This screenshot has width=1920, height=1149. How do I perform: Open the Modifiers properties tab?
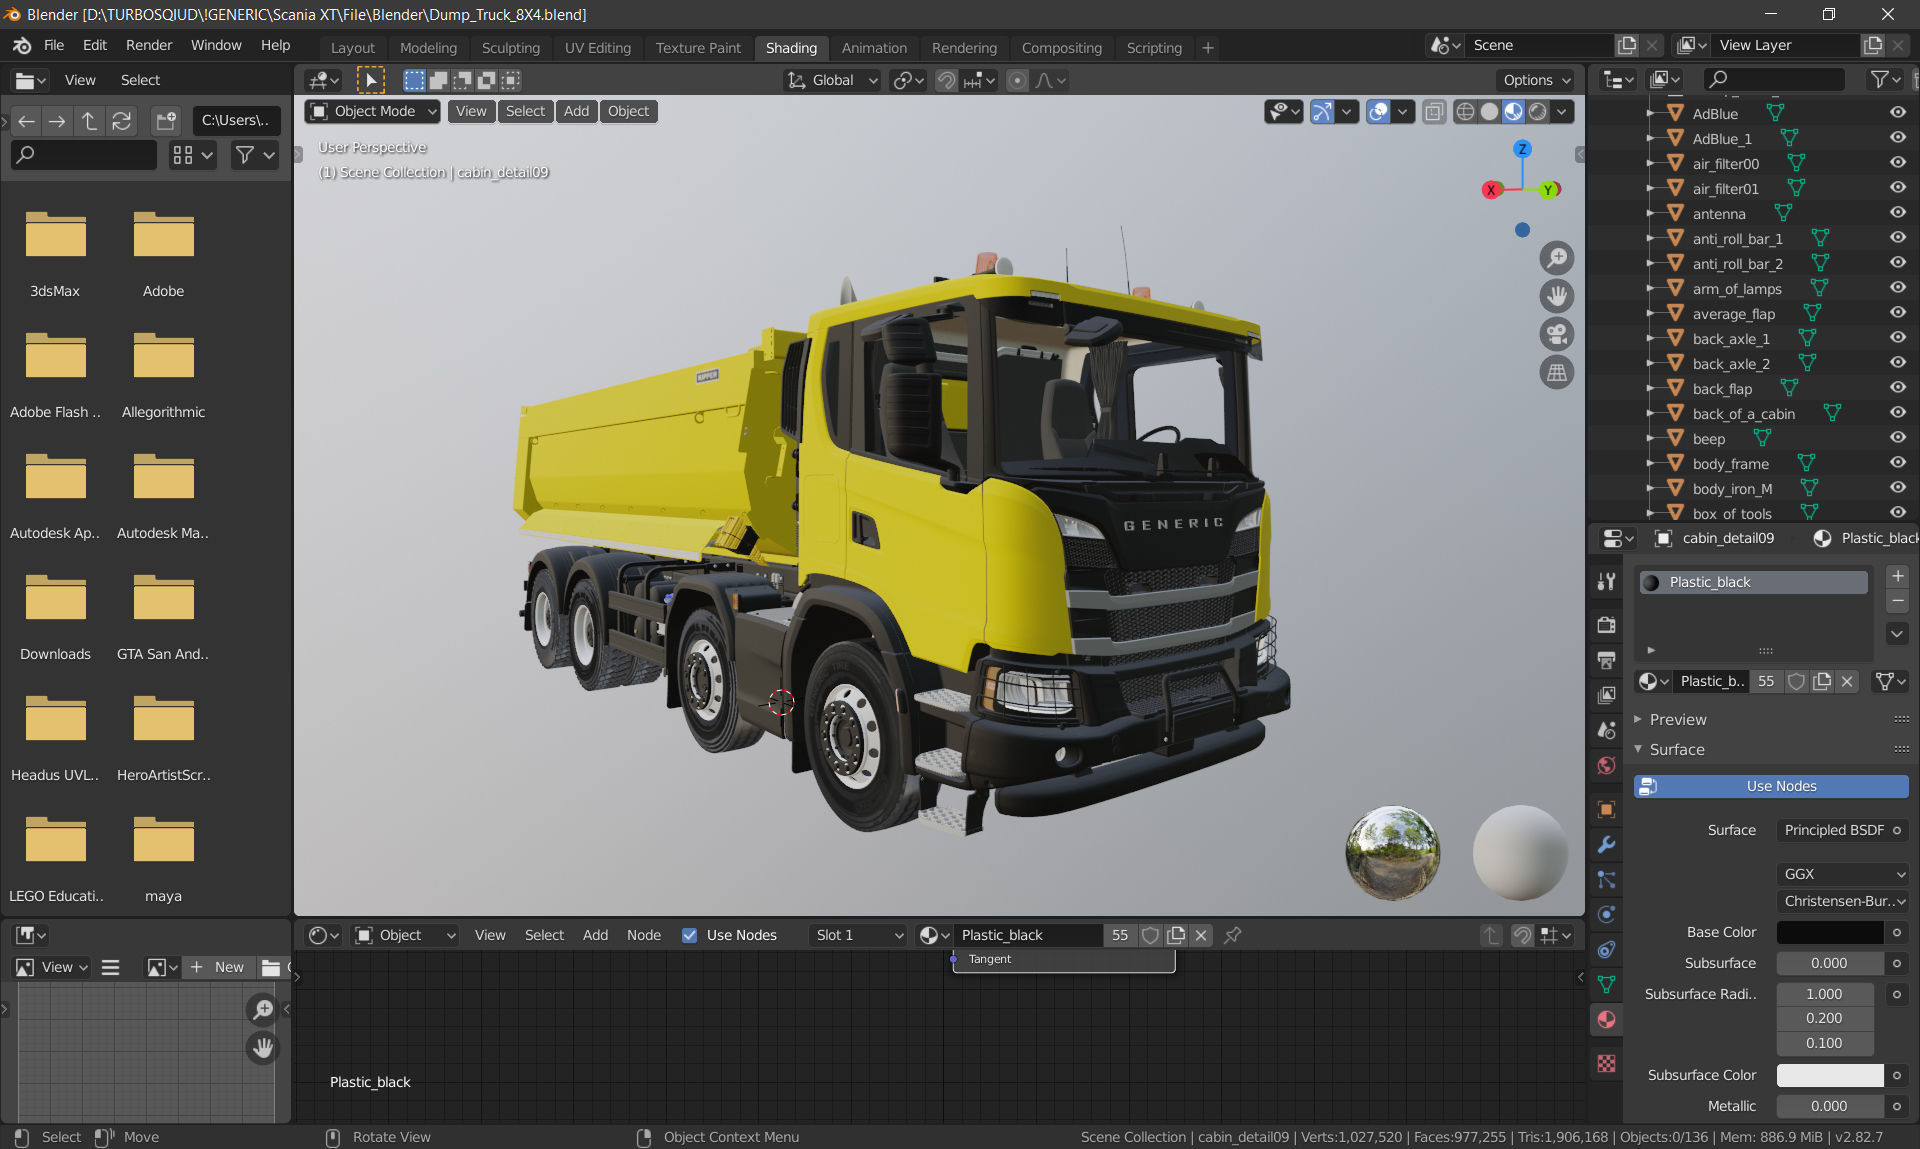pyautogui.click(x=1606, y=844)
